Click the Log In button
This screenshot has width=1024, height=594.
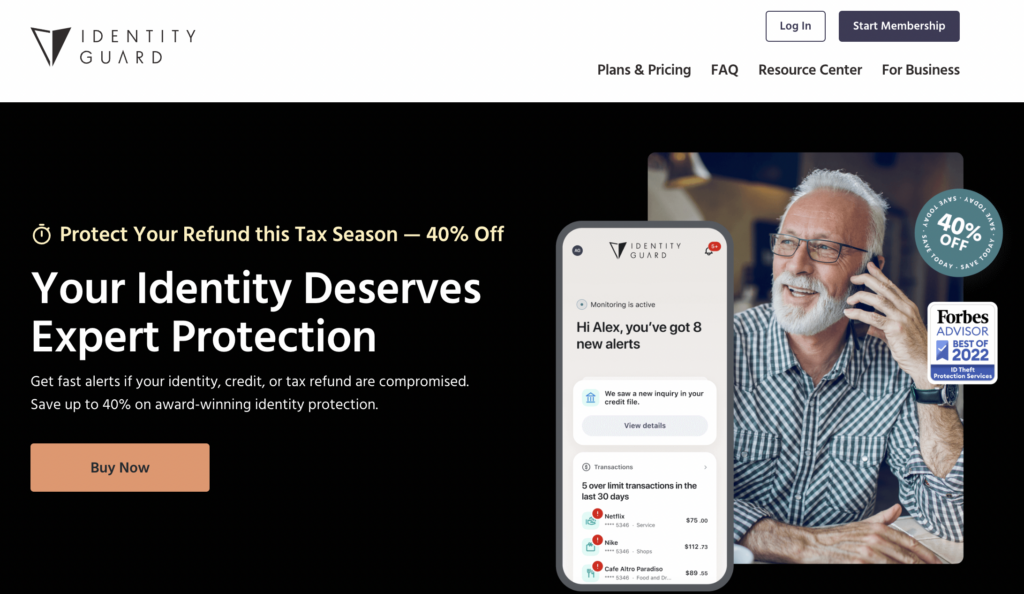click(x=795, y=26)
